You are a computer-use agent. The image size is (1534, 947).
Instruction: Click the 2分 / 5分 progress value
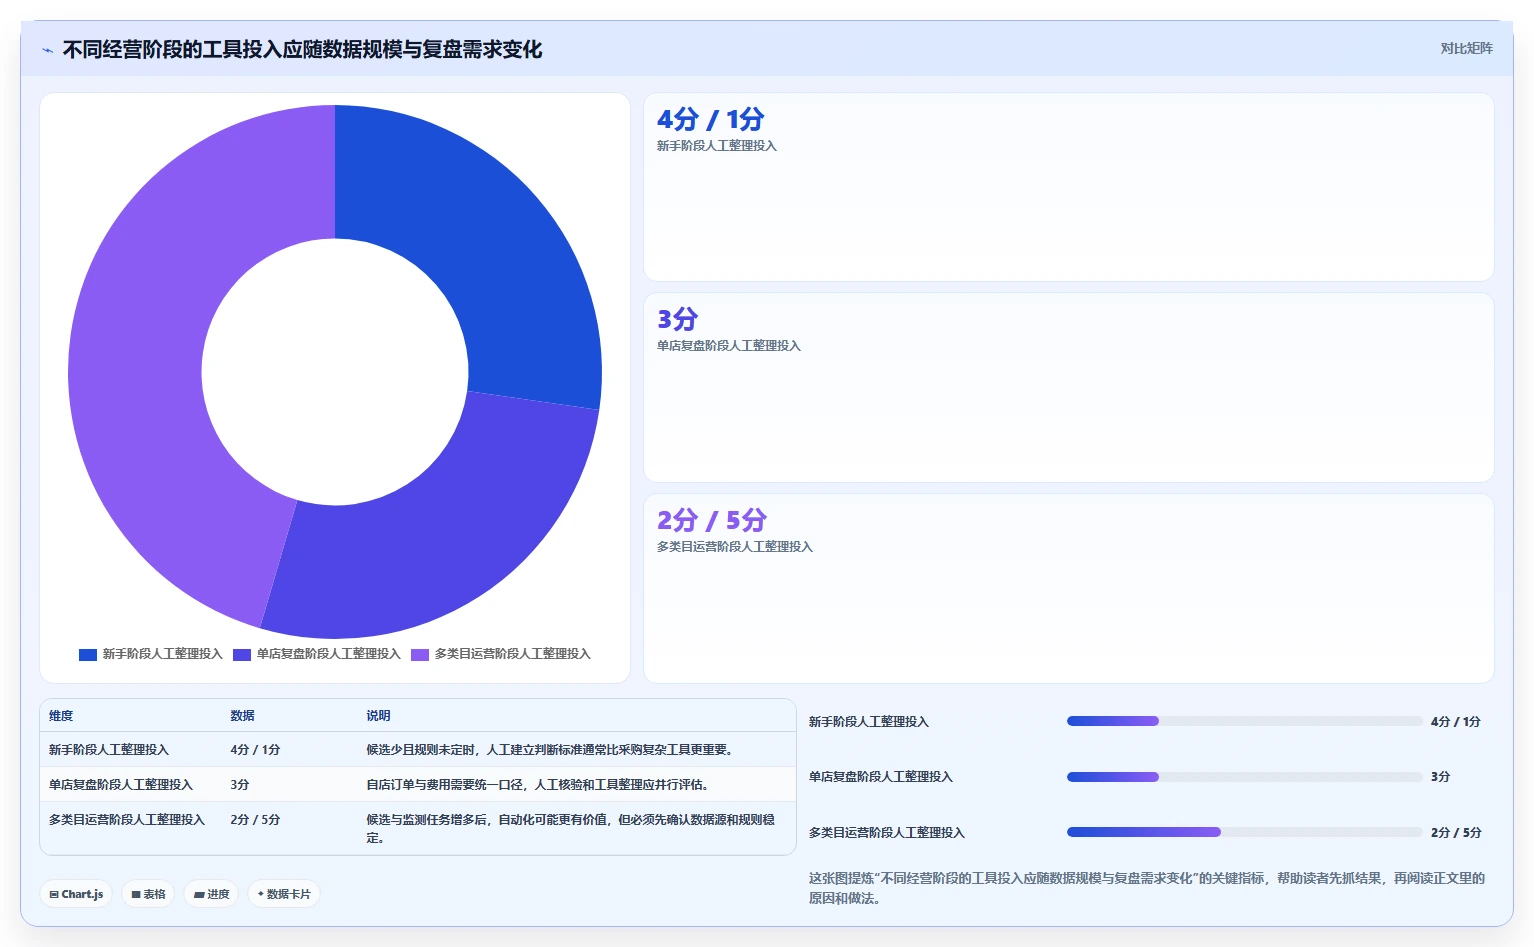[x=1456, y=833]
